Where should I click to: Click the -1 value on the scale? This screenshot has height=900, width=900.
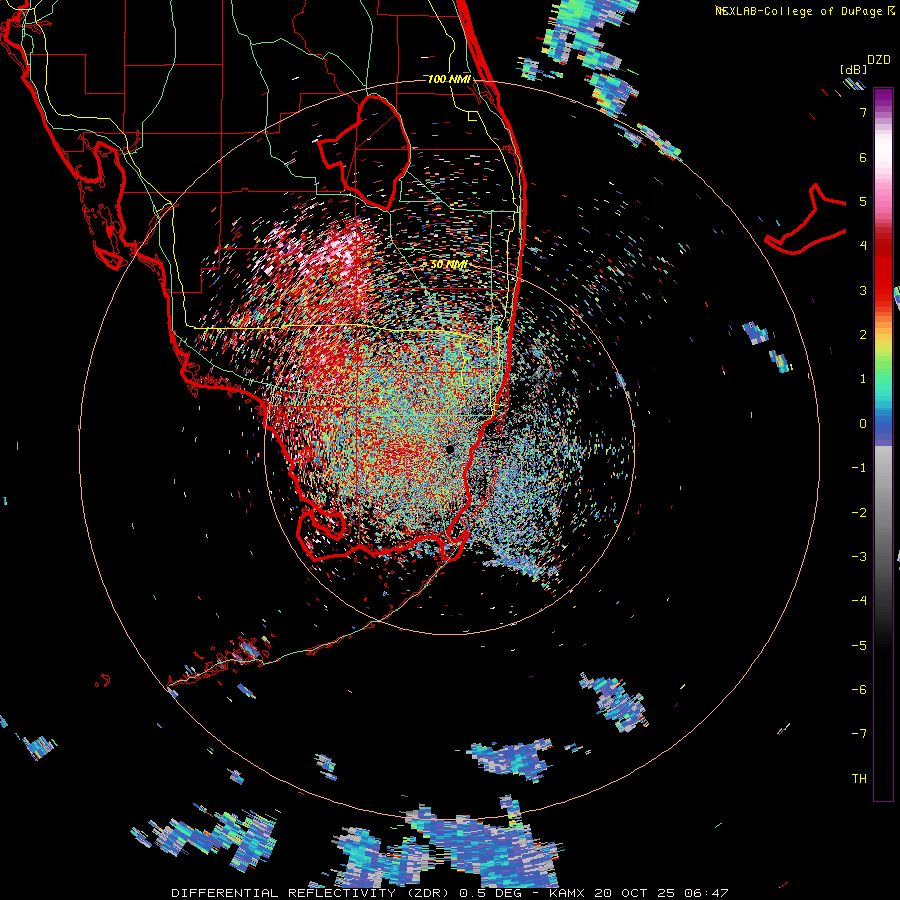pos(859,468)
